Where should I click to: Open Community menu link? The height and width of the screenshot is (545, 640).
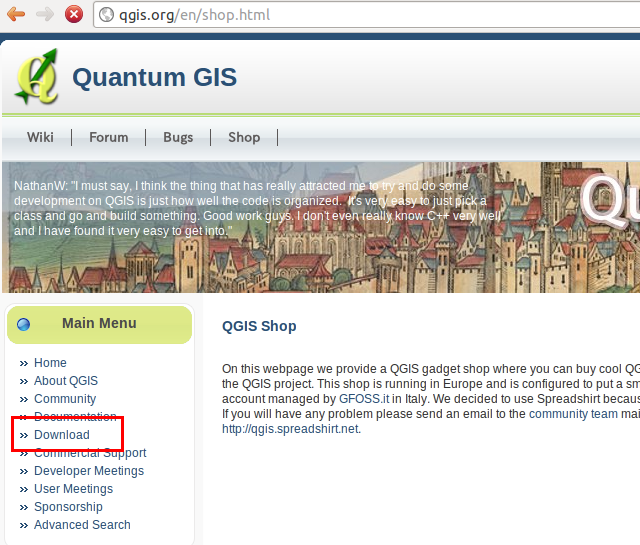pos(65,398)
